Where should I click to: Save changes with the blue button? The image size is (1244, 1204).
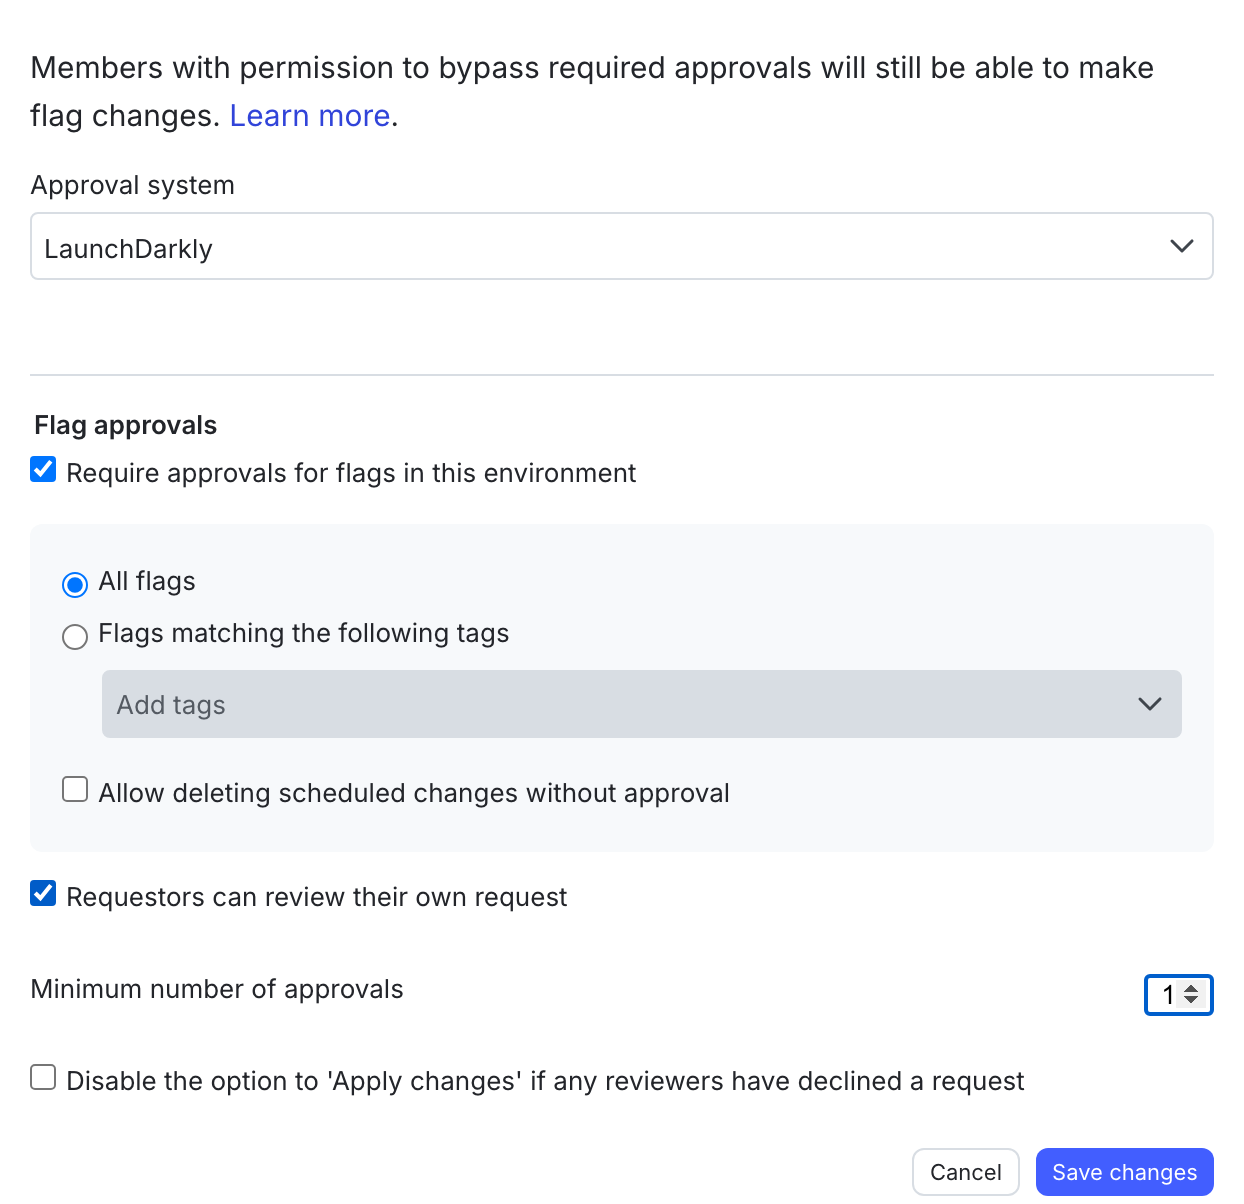point(1124,1171)
